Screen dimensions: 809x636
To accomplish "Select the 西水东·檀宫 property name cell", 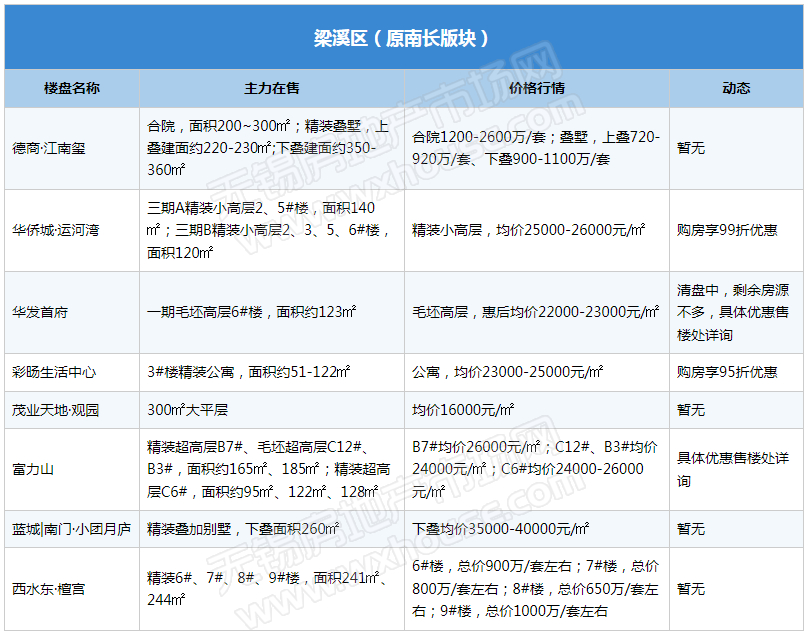I will [49, 589].
